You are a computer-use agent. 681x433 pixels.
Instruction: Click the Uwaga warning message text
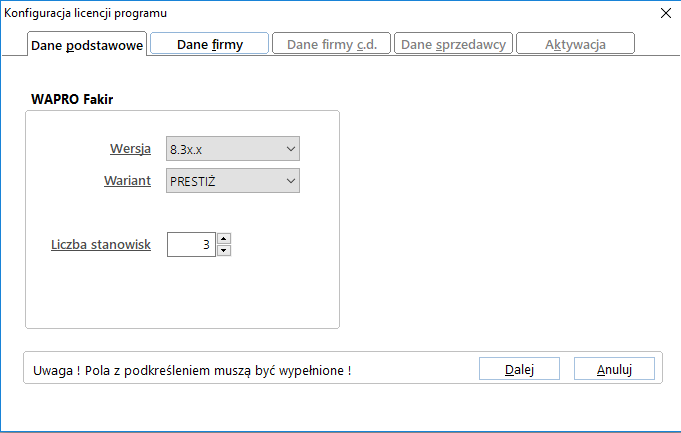[x=192, y=370]
